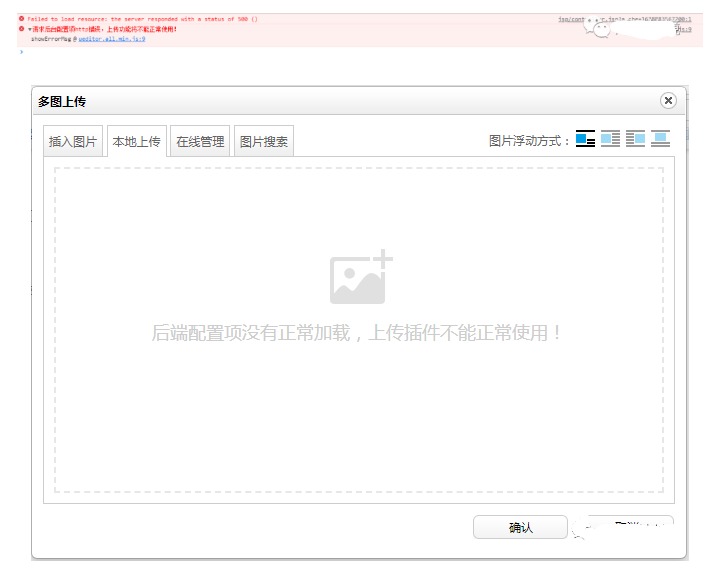Open the 在线管理 tab

(200, 141)
